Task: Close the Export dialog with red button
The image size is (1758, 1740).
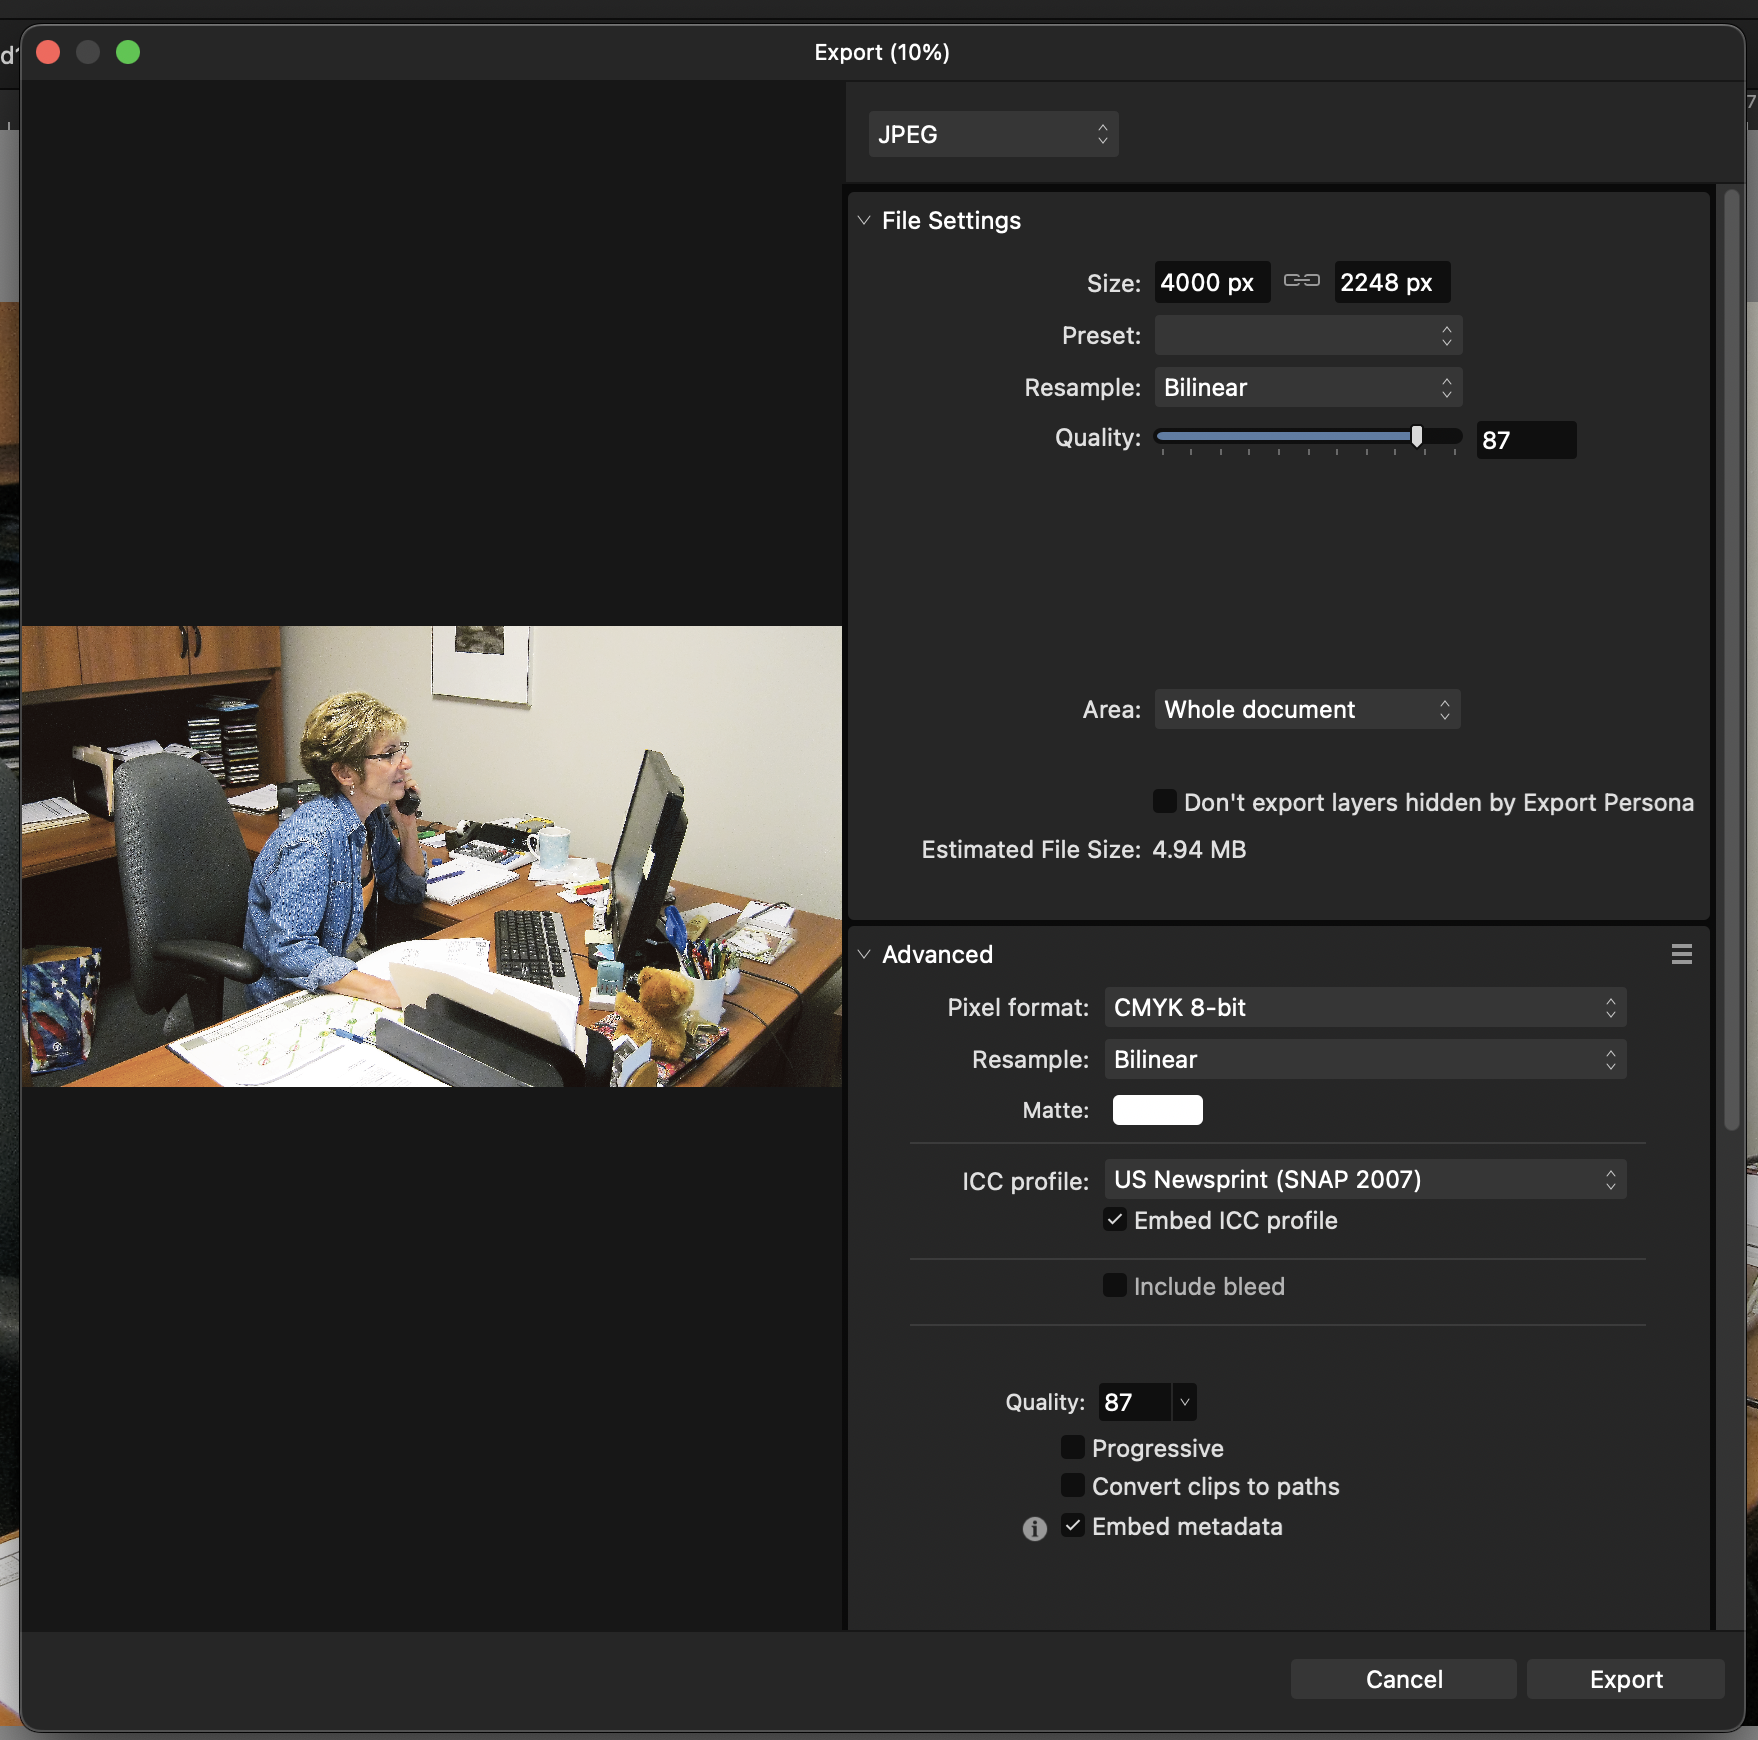Action: pos(48,52)
